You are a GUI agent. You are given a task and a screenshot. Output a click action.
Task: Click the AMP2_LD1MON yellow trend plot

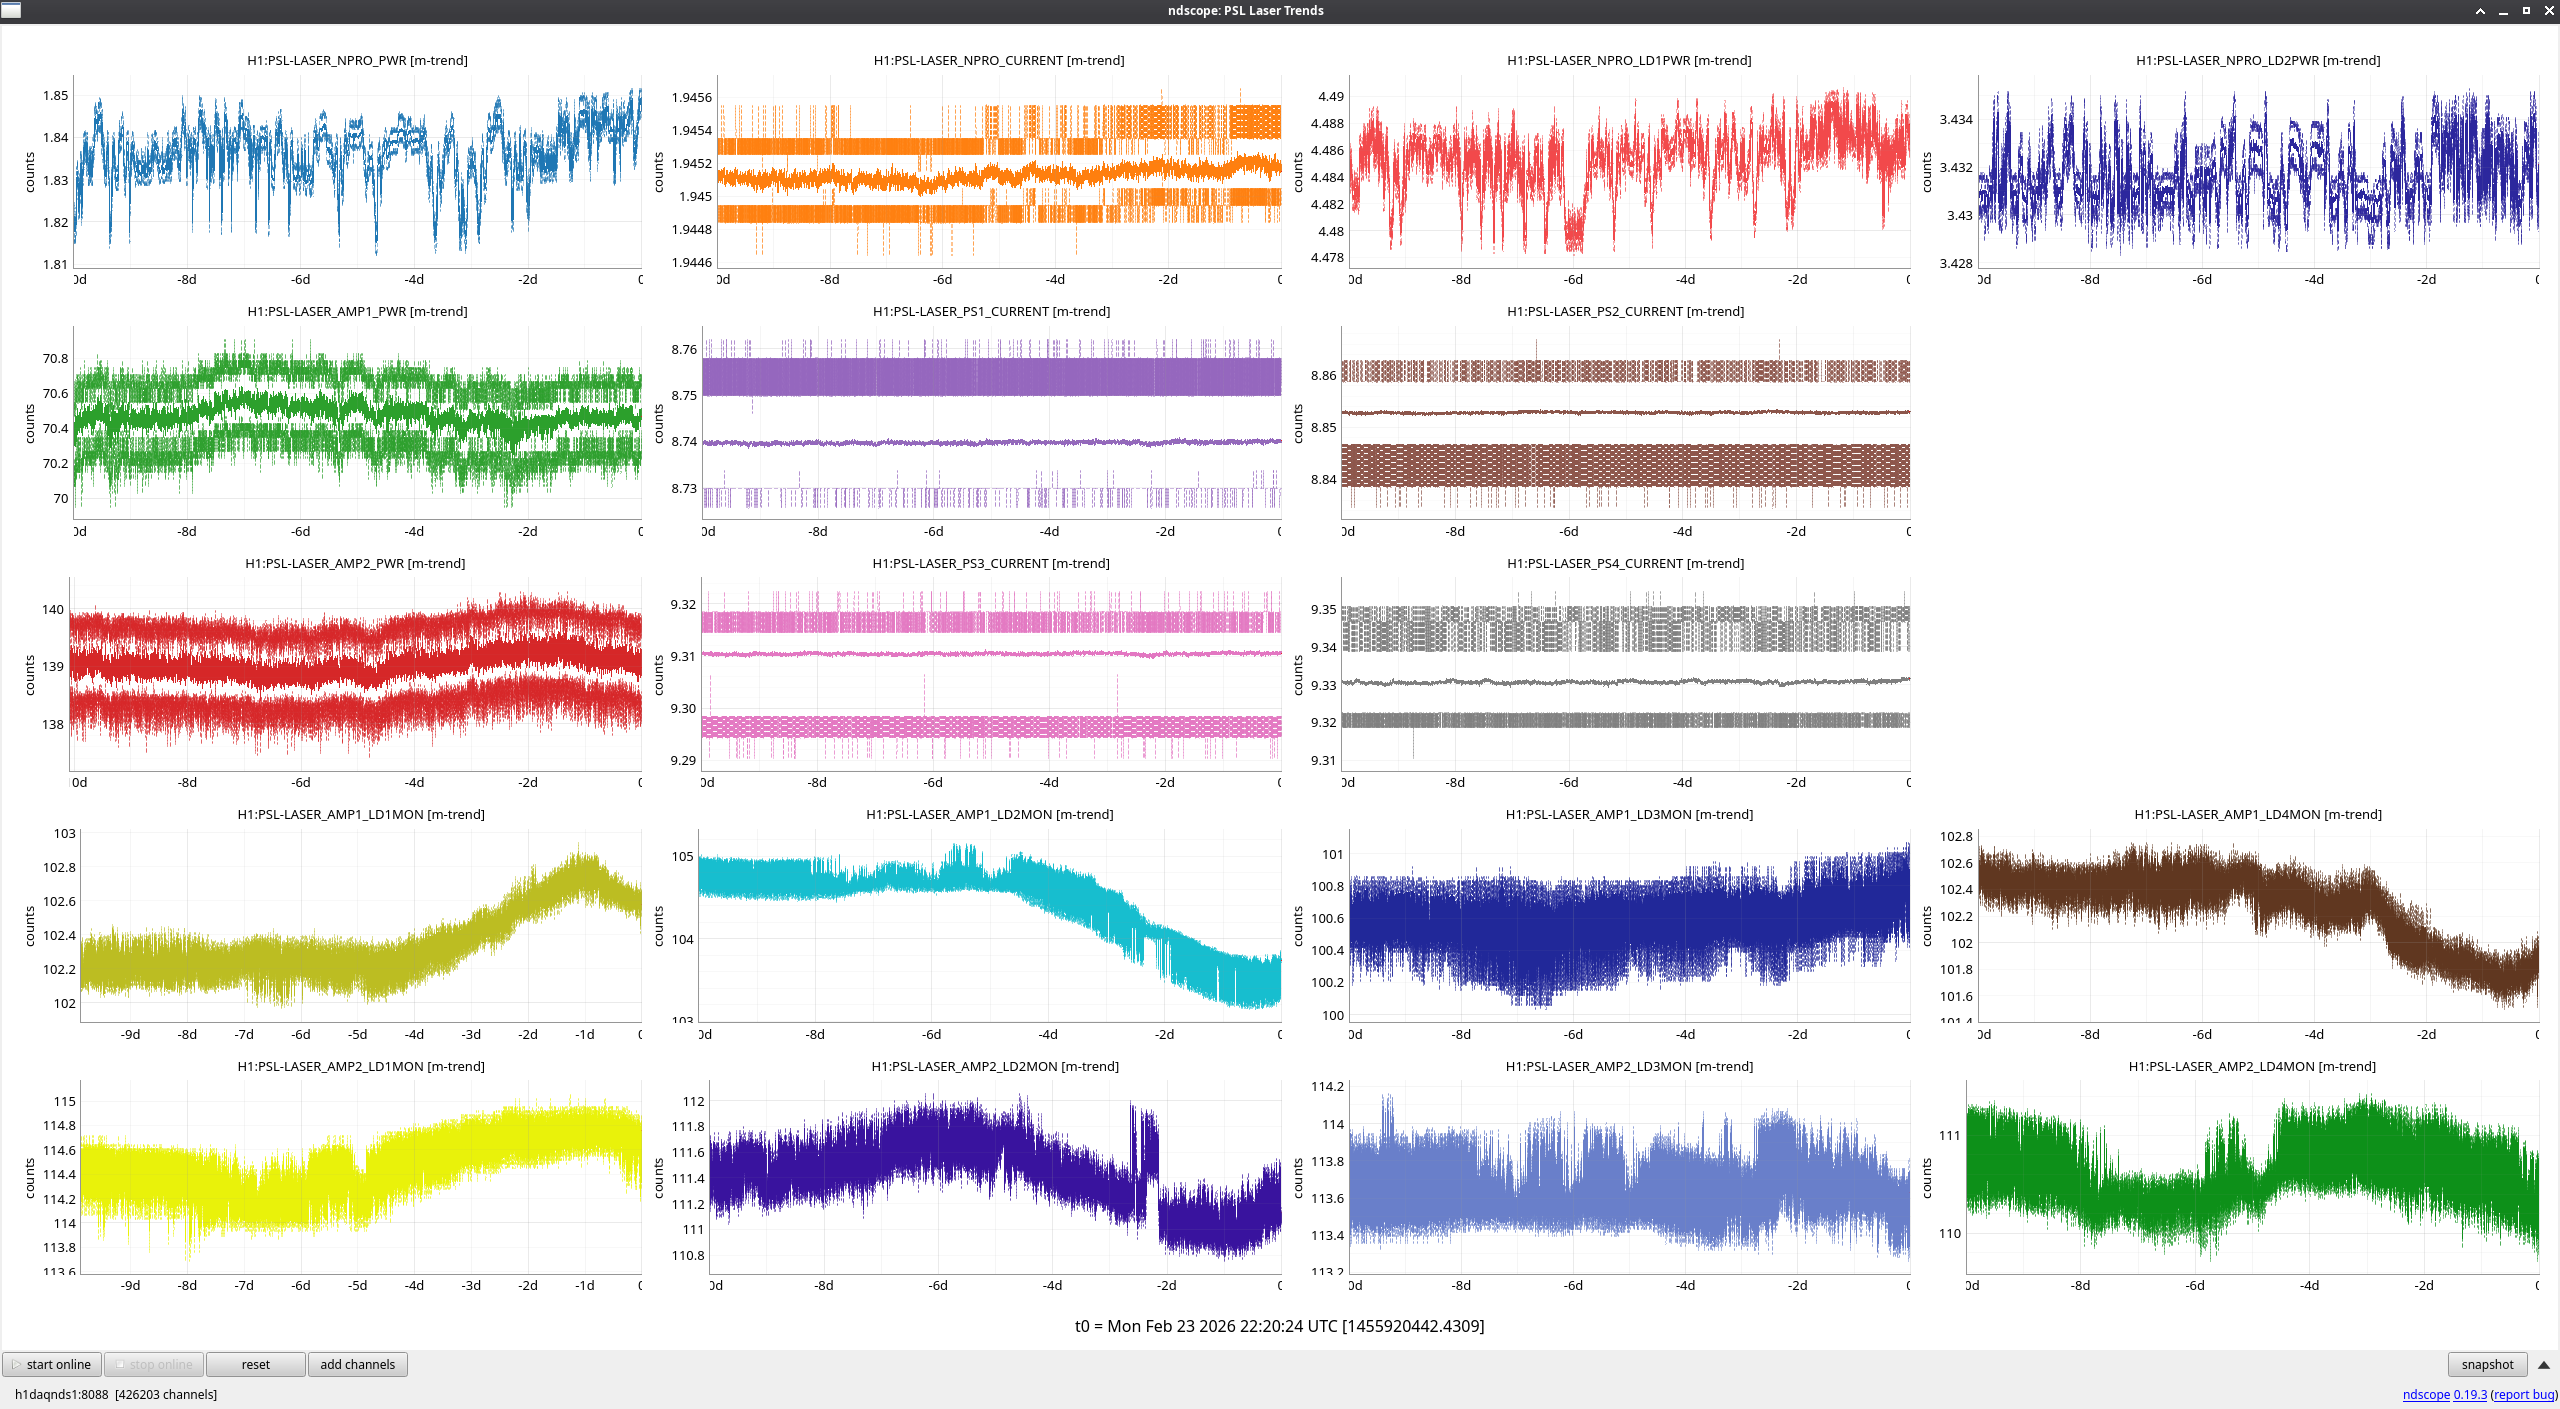click(360, 1175)
